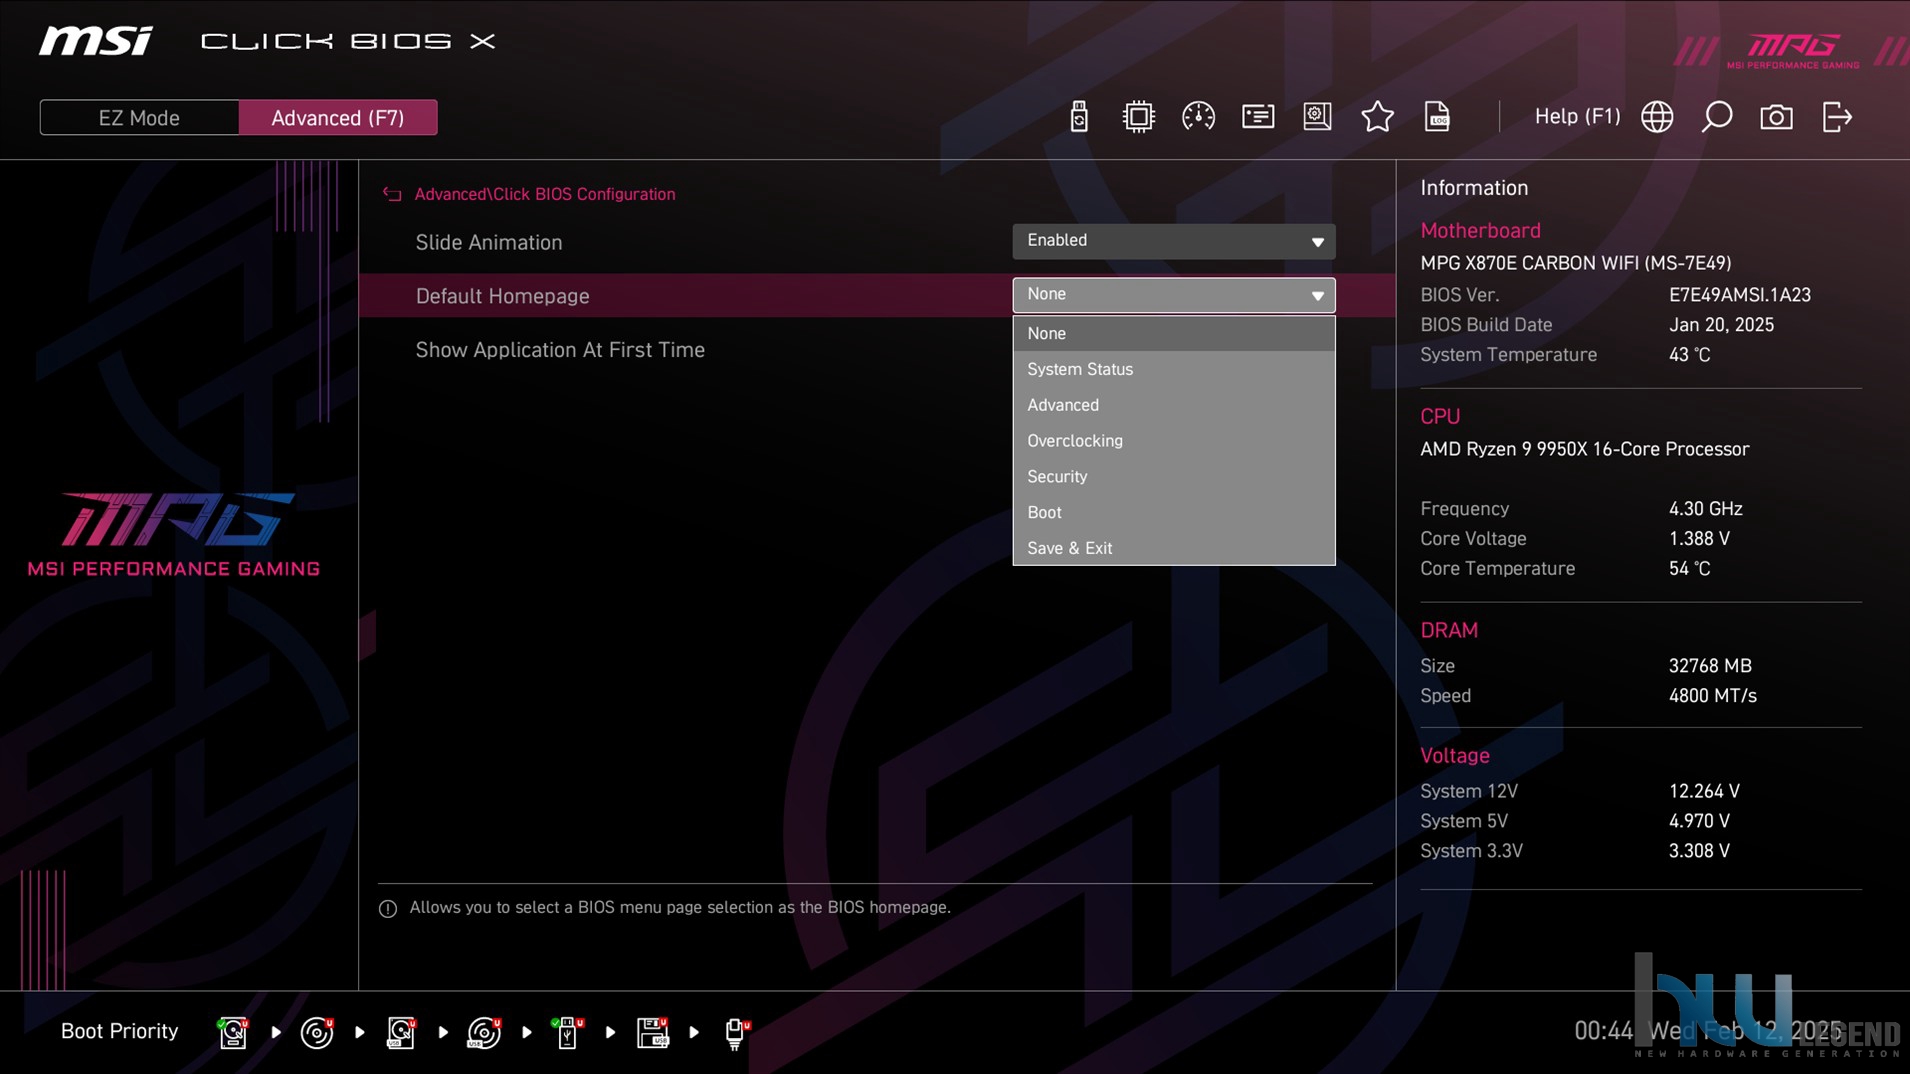
Task: Choose Save & Exit as default homepage
Action: click(1173, 548)
